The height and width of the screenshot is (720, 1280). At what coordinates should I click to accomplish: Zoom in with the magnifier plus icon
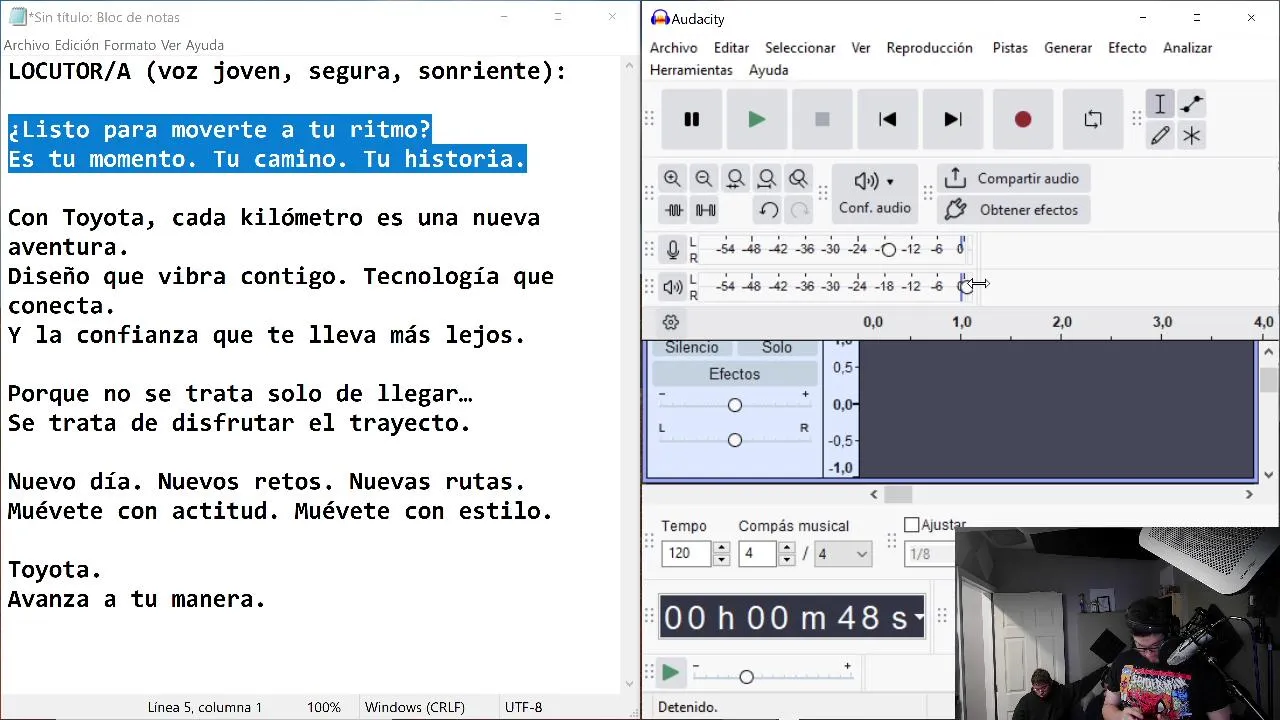[x=672, y=179]
